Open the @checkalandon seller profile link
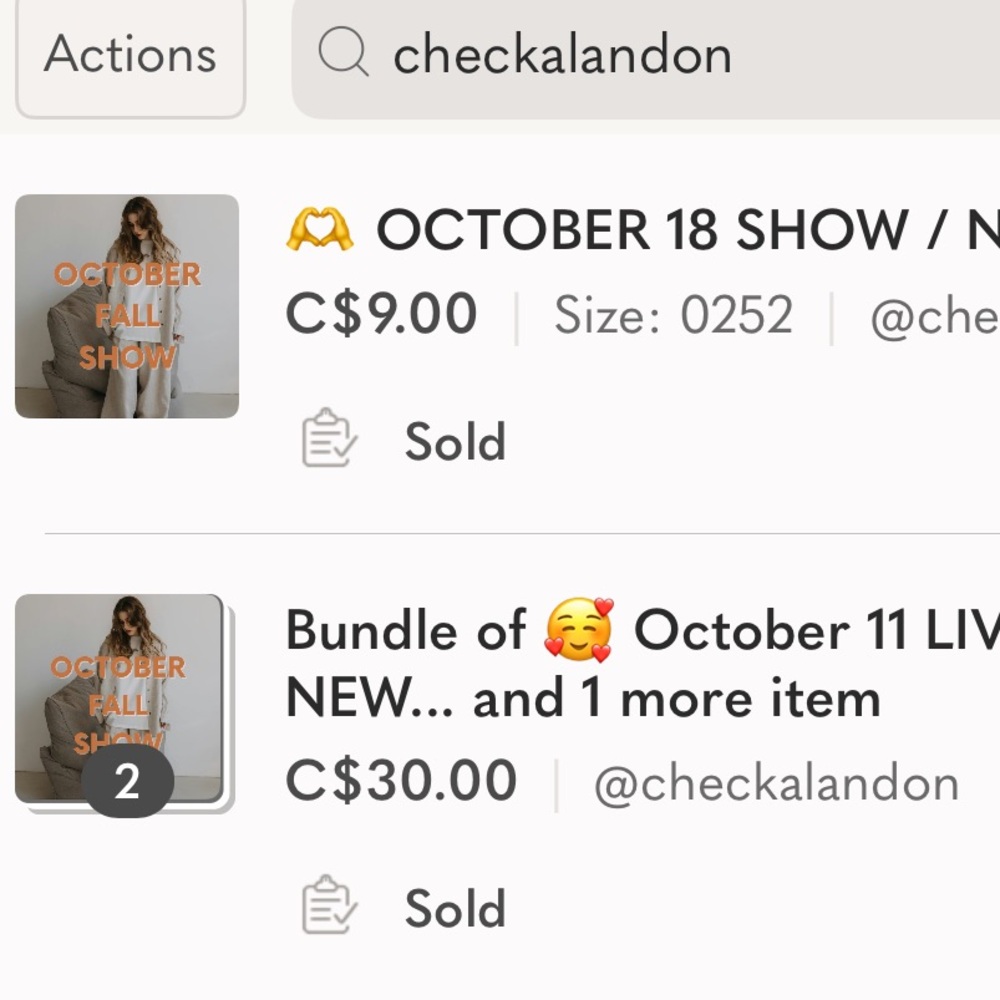Screen dimensions: 1000x1000 (x=776, y=783)
